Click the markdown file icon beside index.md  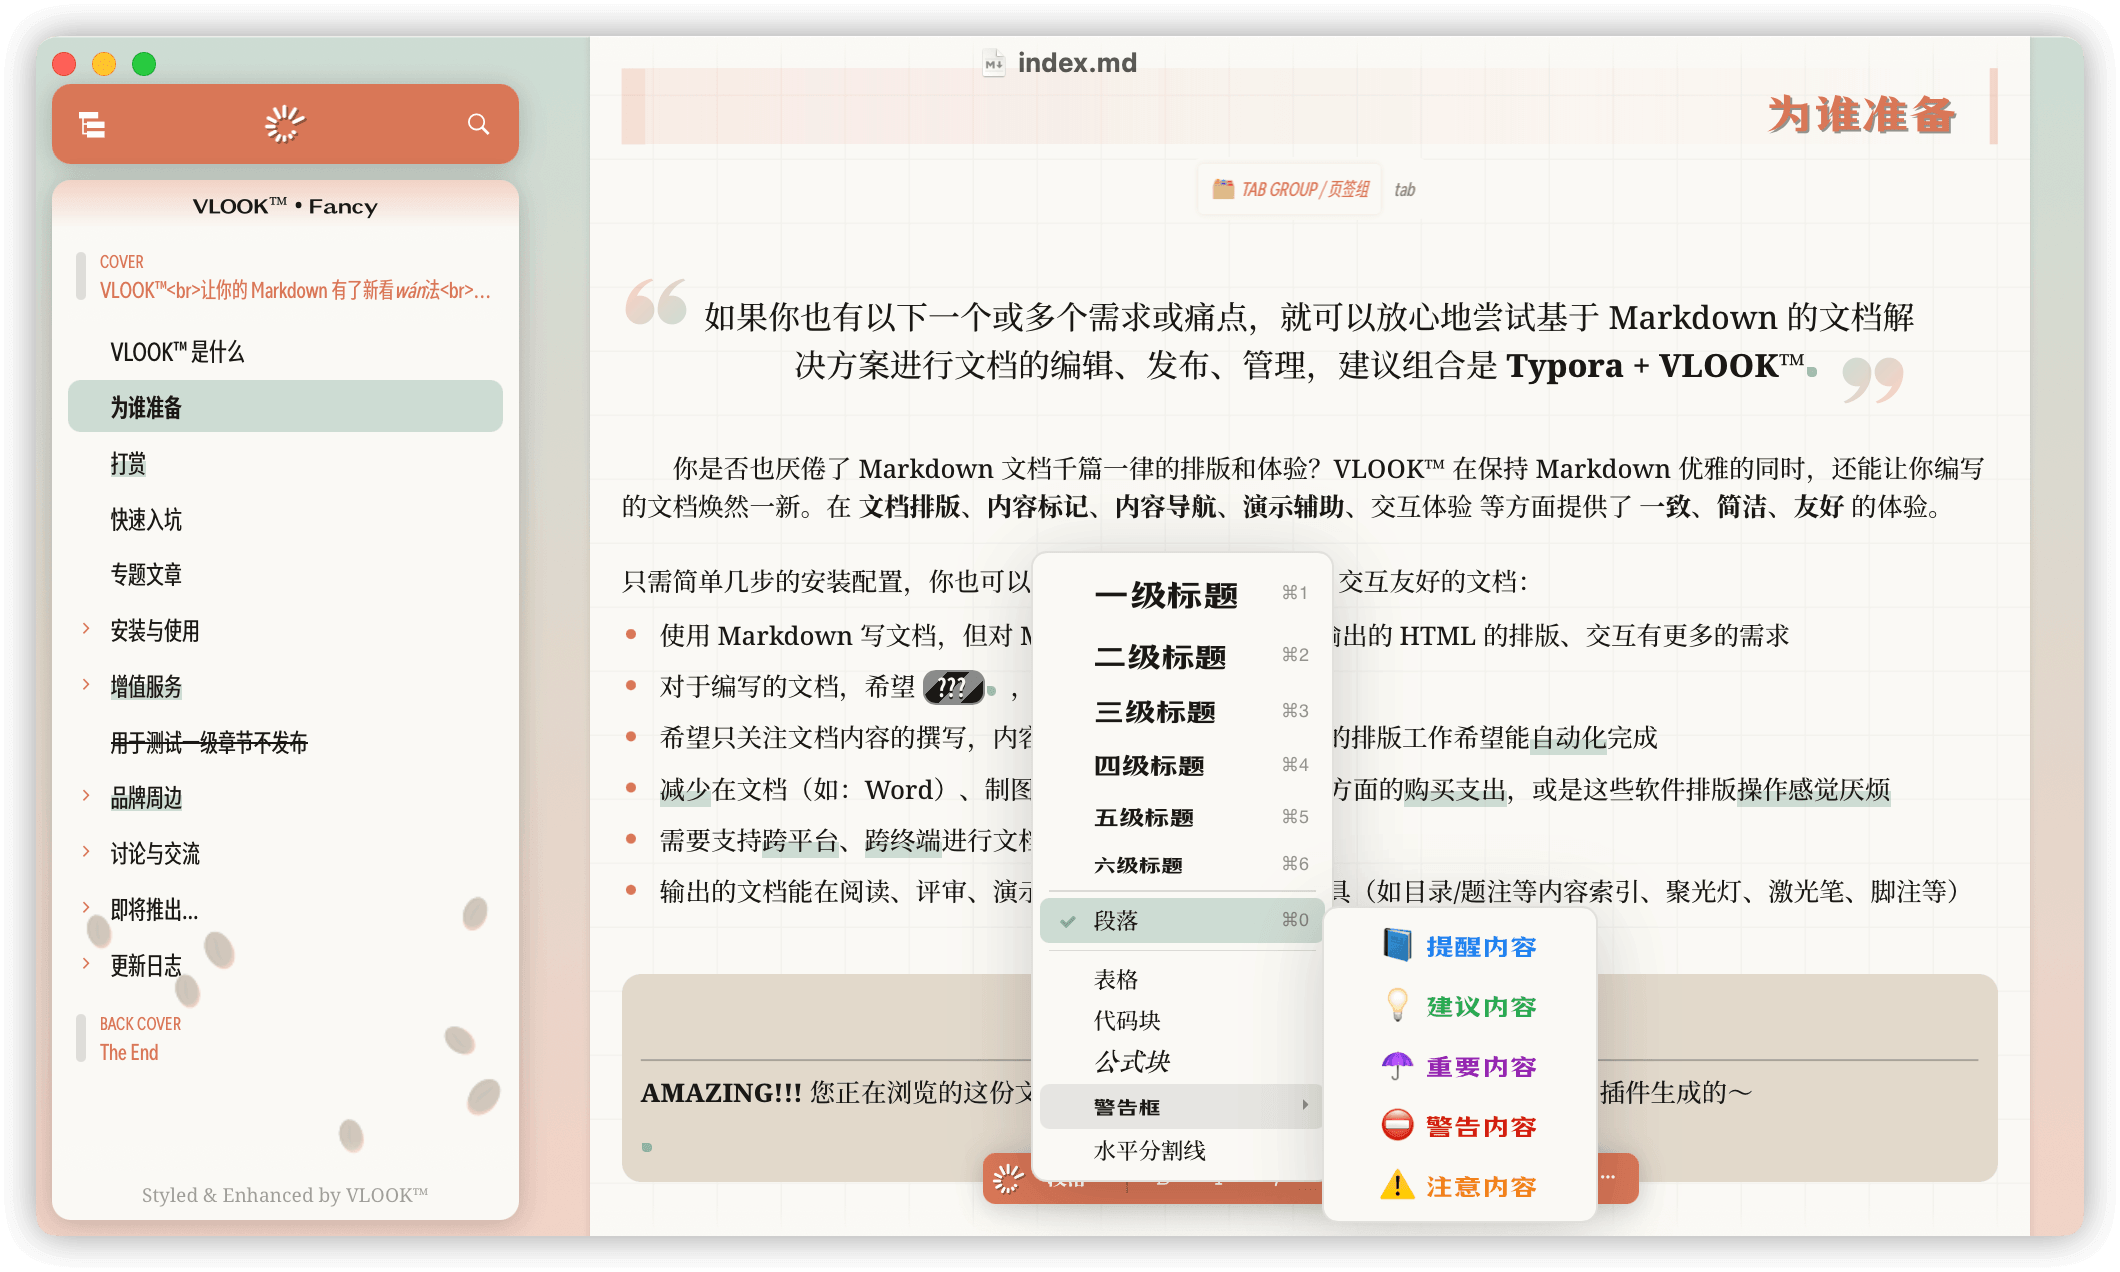993,63
